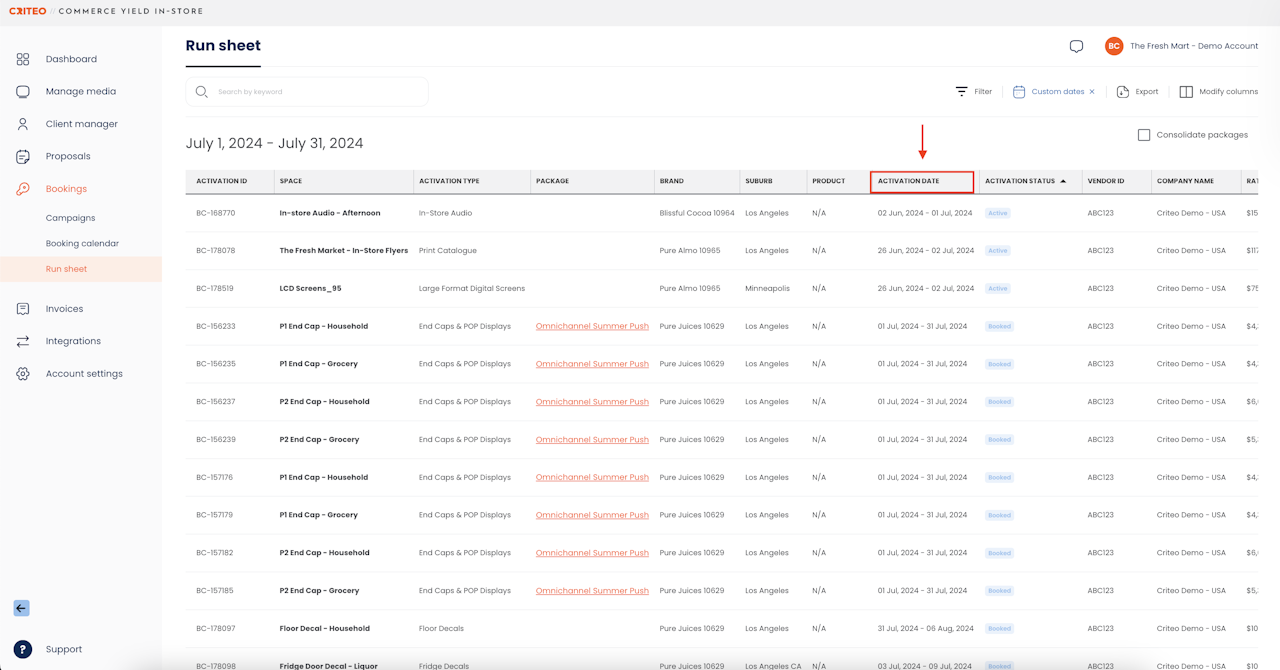The height and width of the screenshot is (670, 1280).
Task: Clear the Custom dates filter with X
Action: point(1092,92)
